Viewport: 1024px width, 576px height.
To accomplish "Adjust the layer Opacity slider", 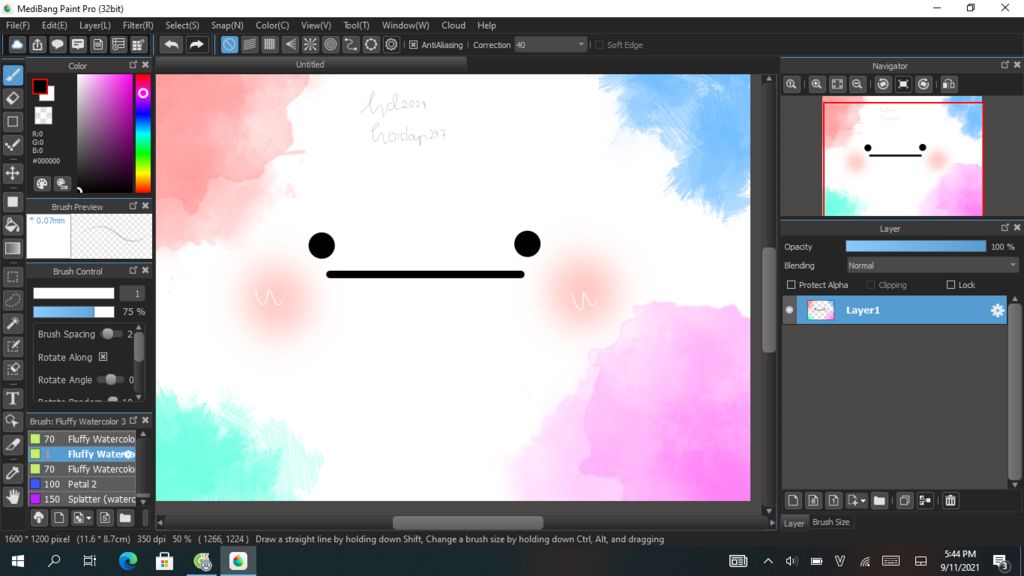I will point(916,246).
